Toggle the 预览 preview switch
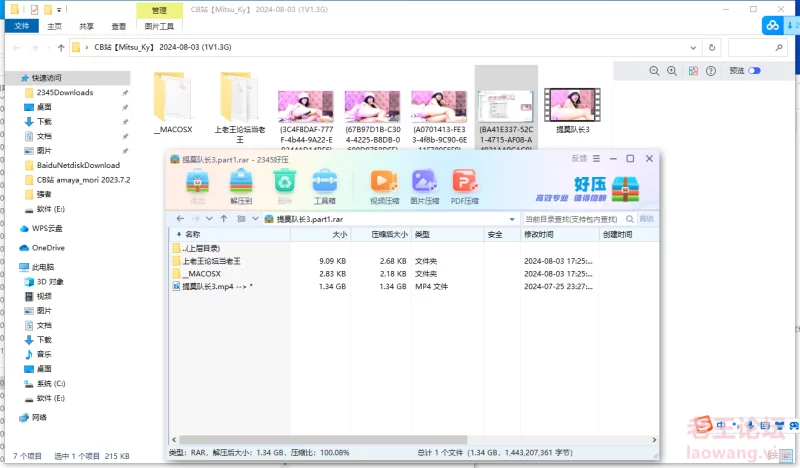The height and width of the screenshot is (468, 800). [x=754, y=71]
